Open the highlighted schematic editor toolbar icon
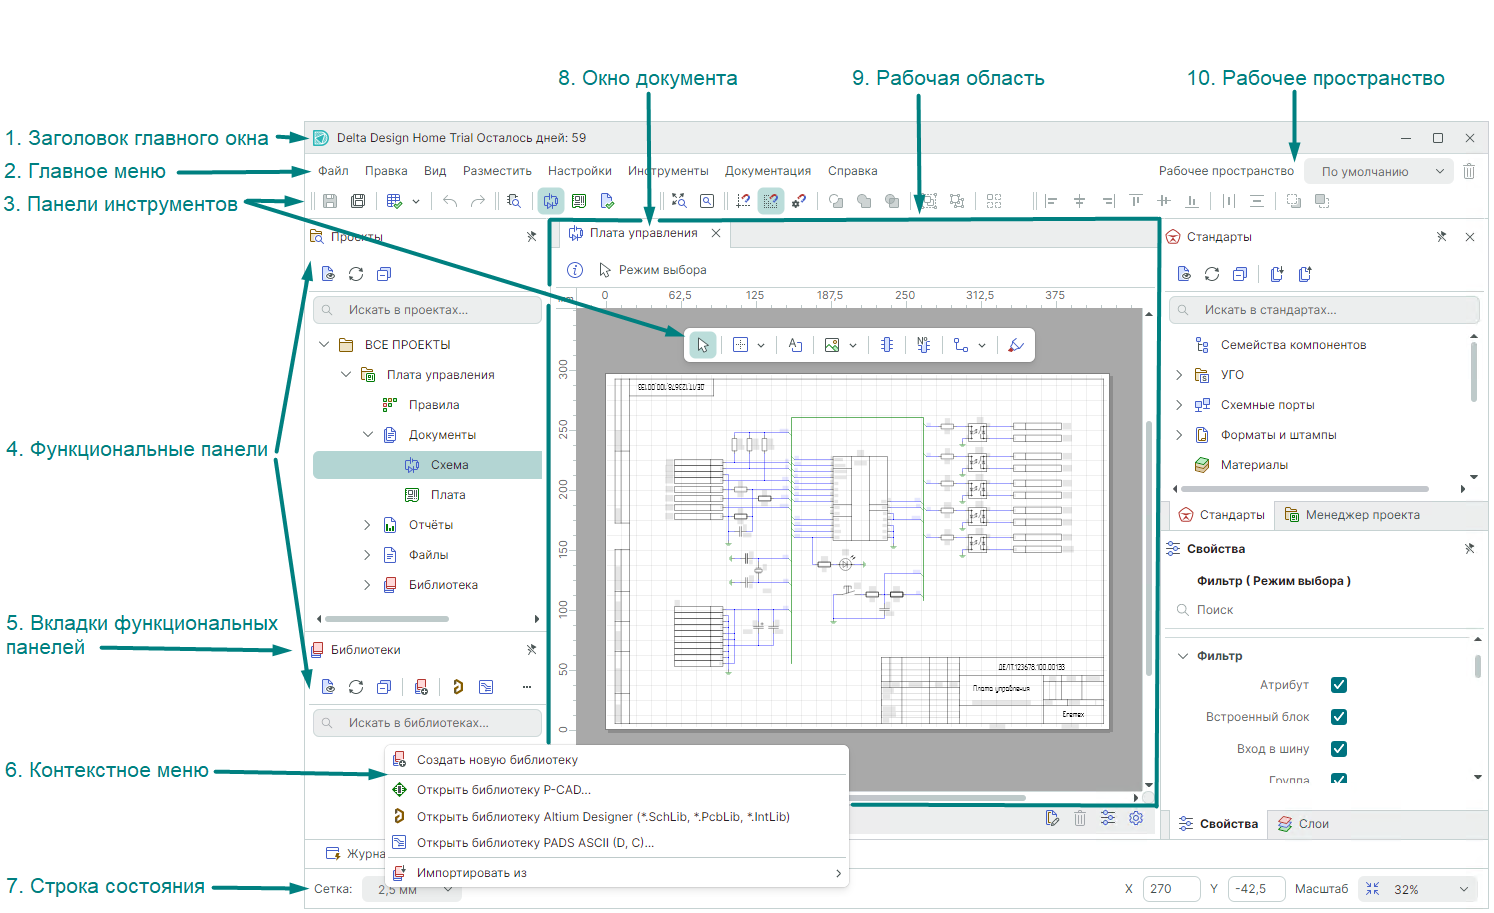The height and width of the screenshot is (913, 1494). coord(551,201)
